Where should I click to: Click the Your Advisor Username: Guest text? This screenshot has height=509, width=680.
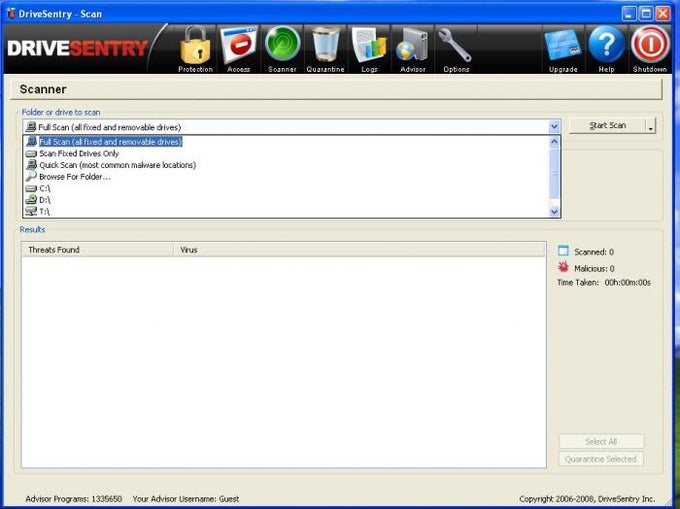(186, 499)
